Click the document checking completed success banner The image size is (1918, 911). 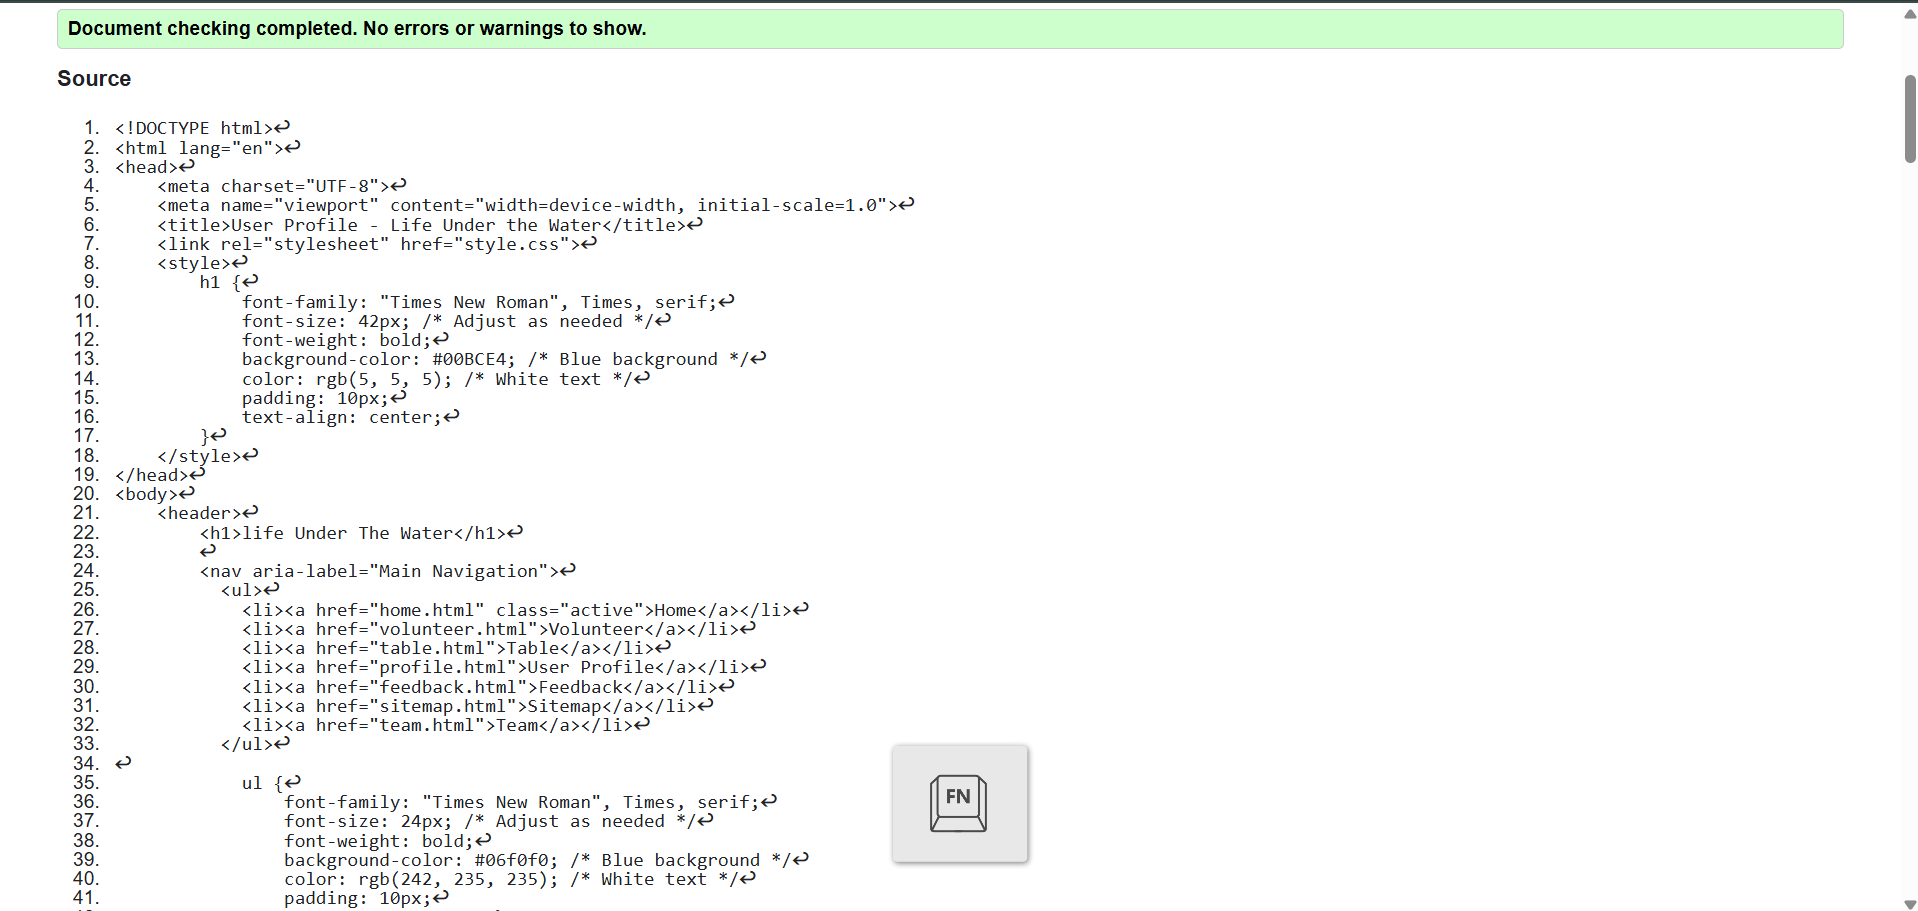pos(949,29)
